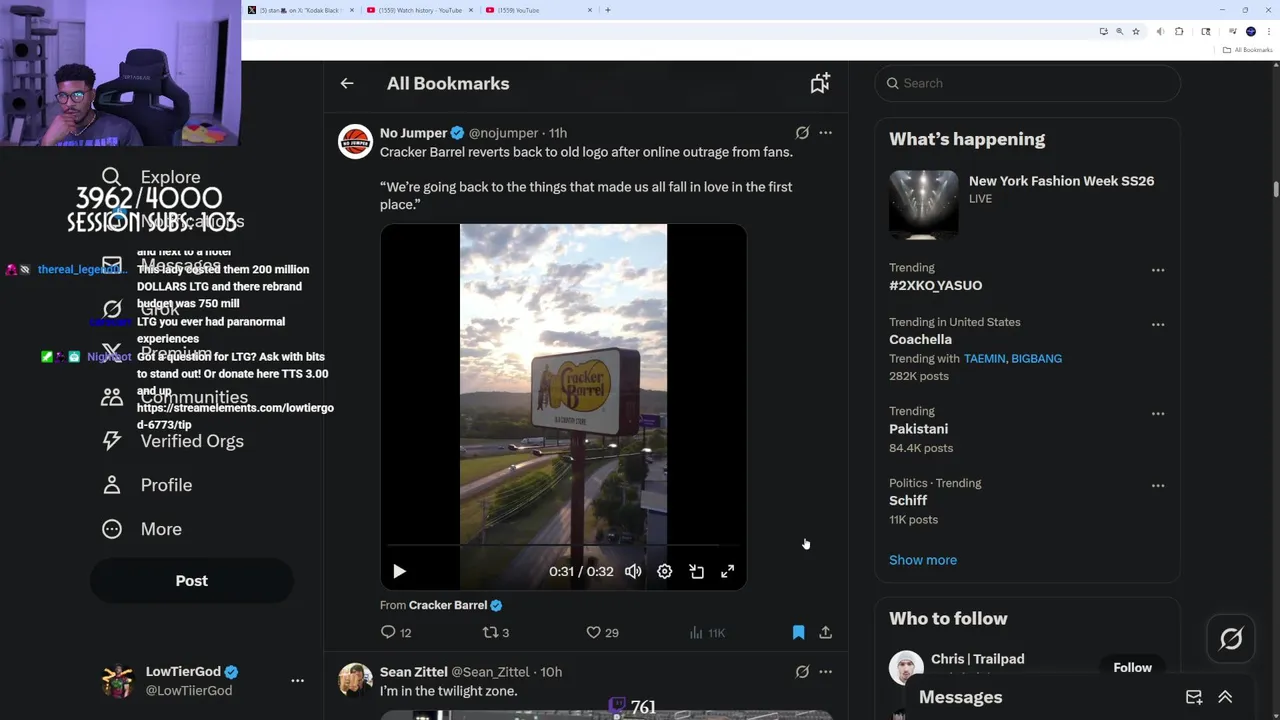Screen dimensions: 1280x720
Task: Mute the video volume
Action: point(633,571)
